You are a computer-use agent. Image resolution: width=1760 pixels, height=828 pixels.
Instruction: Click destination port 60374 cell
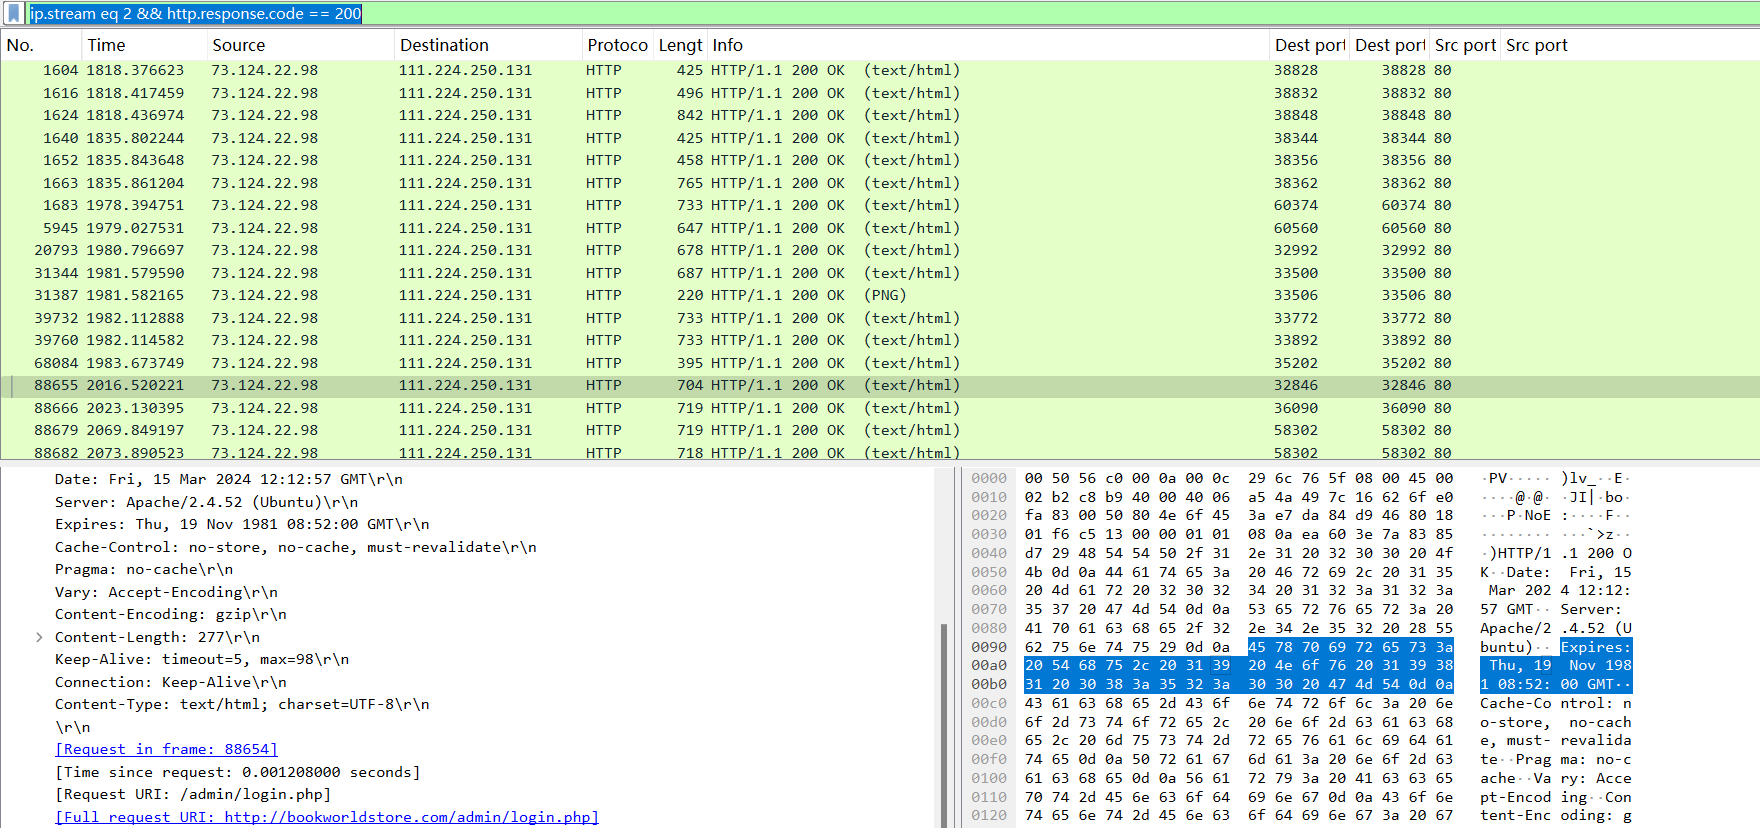click(1296, 205)
